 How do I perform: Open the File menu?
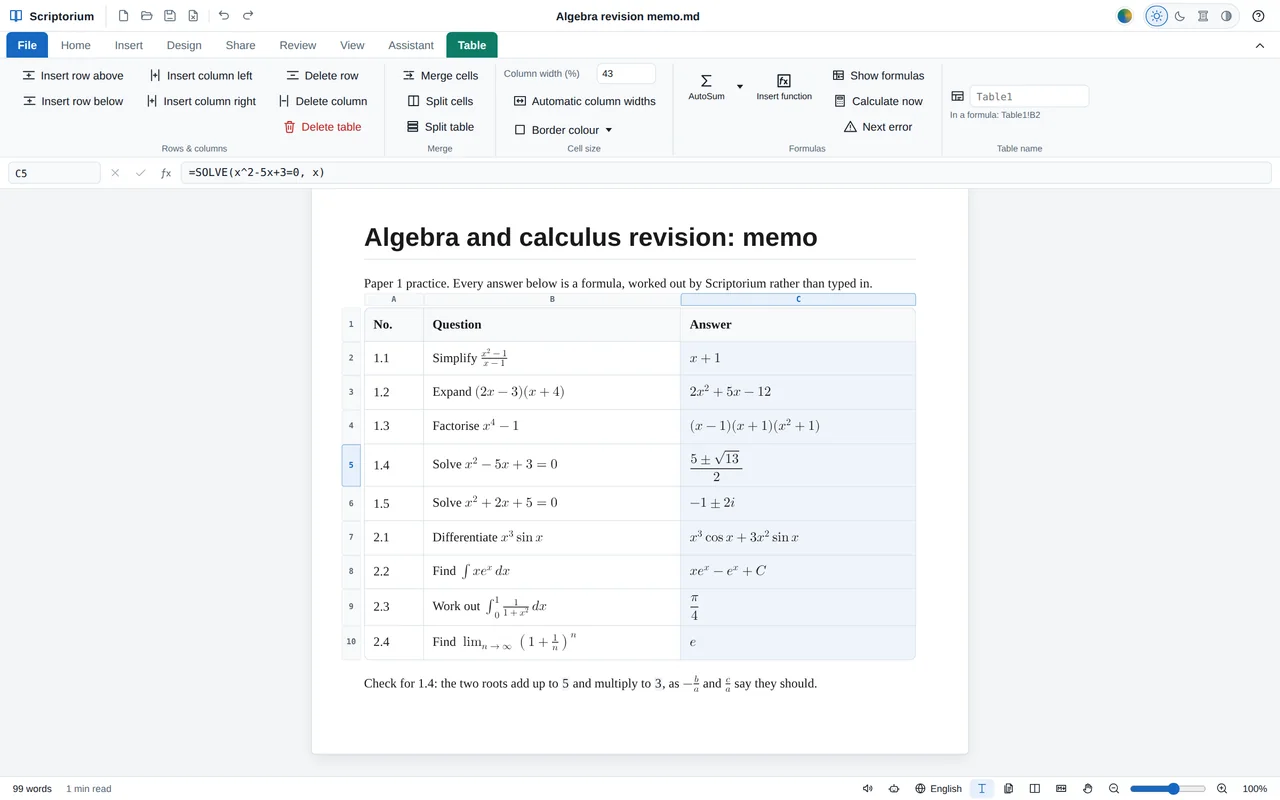(x=27, y=45)
